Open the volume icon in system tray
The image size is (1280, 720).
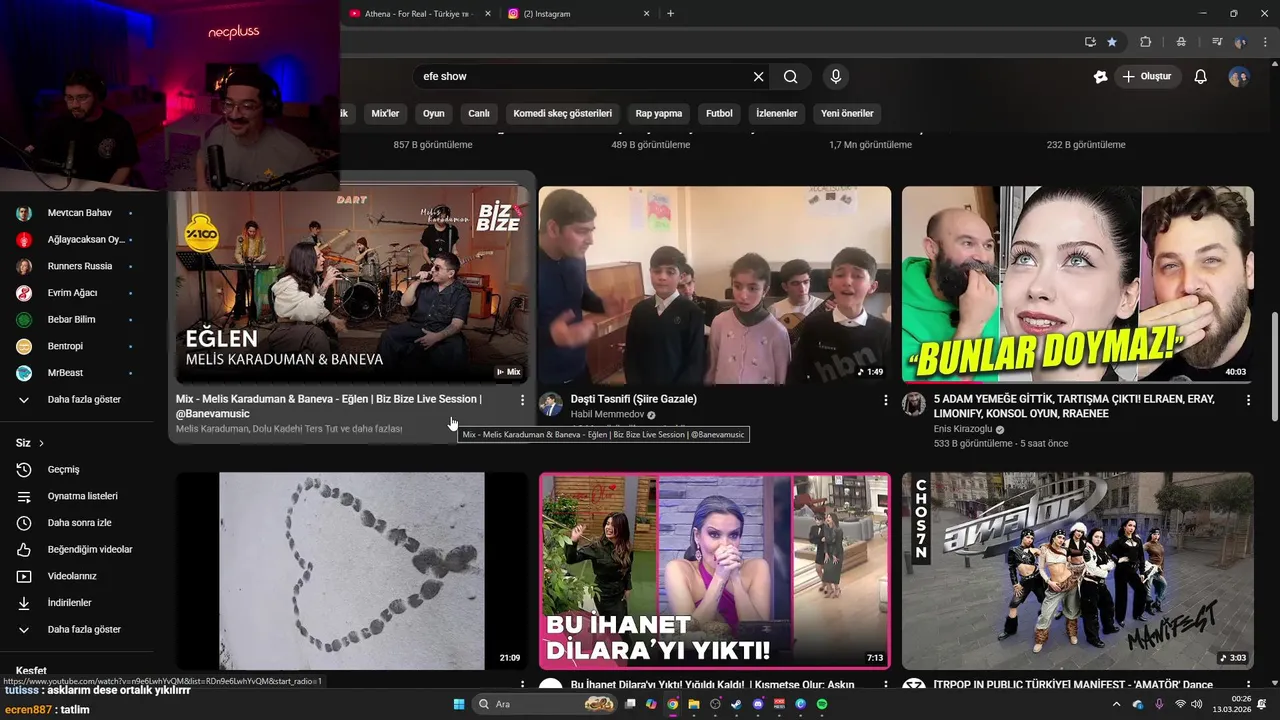(1197, 704)
